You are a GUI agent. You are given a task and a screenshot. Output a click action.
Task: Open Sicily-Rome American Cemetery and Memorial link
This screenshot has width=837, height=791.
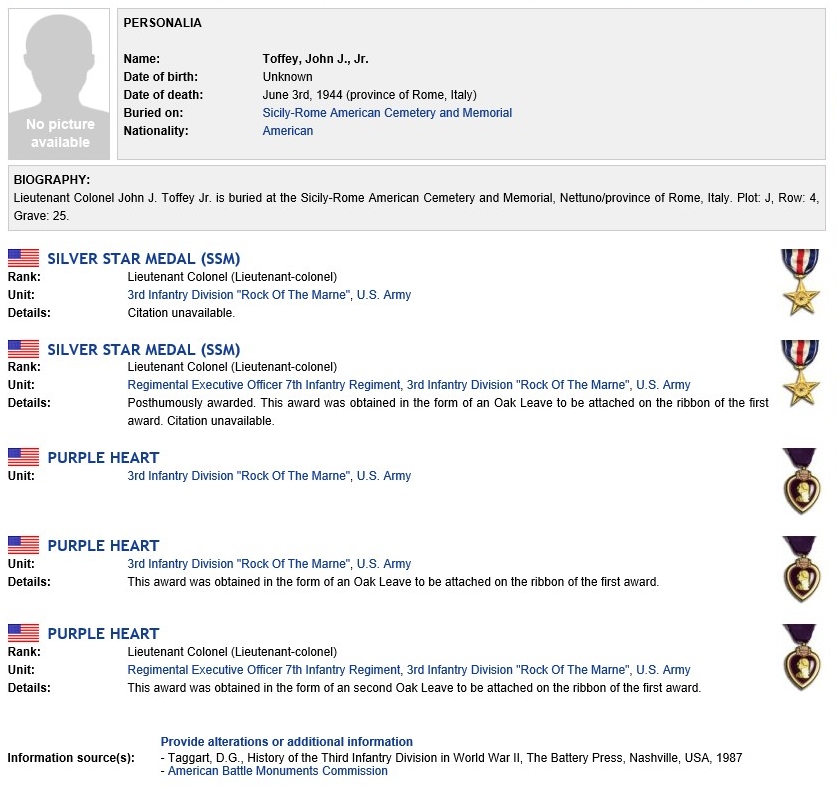(x=387, y=113)
